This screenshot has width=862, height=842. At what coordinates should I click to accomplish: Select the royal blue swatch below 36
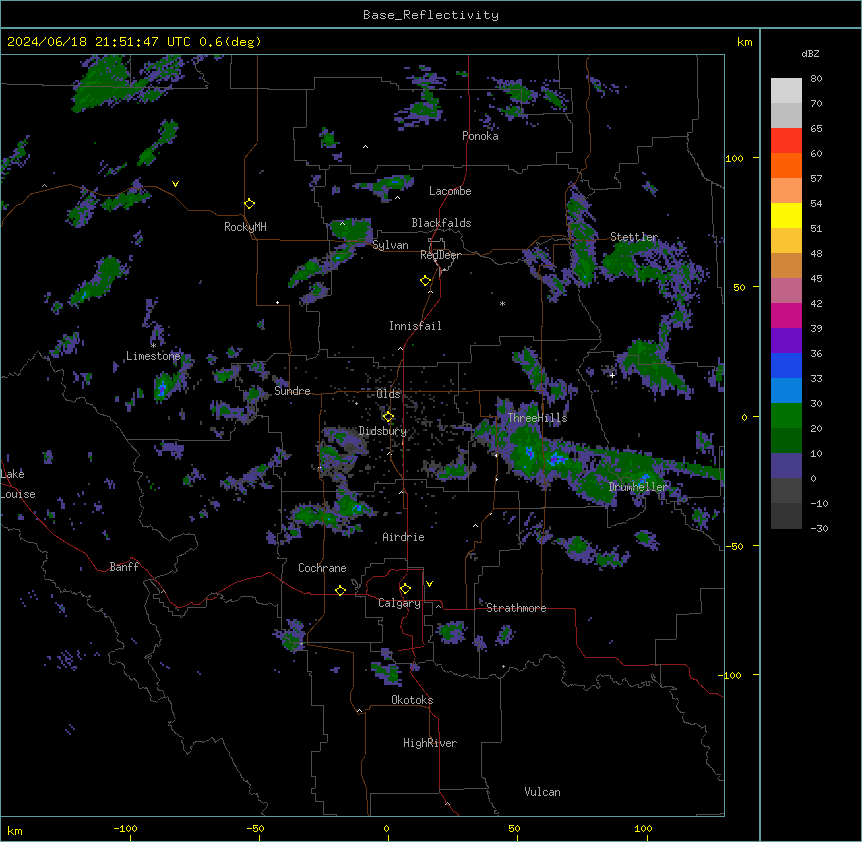pos(786,365)
